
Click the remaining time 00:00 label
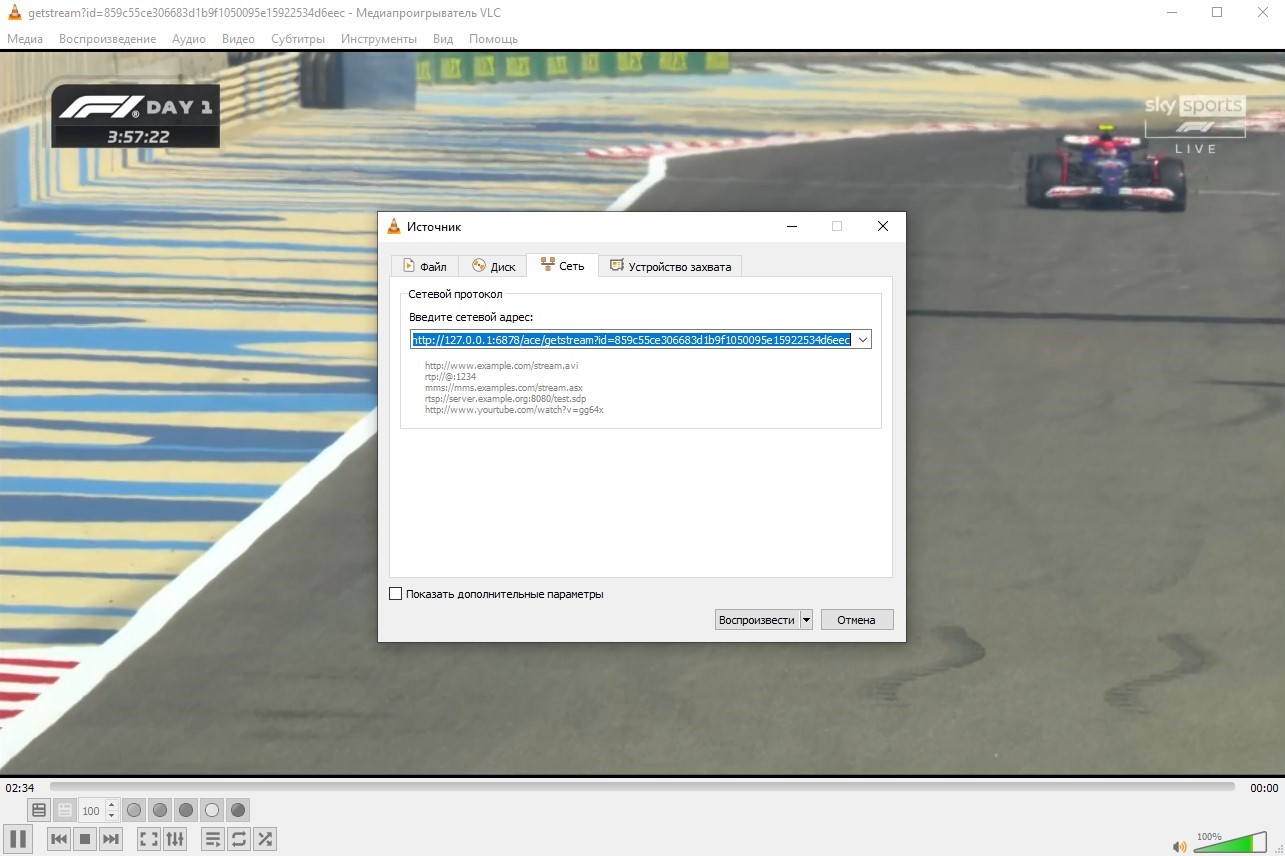click(x=1264, y=788)
